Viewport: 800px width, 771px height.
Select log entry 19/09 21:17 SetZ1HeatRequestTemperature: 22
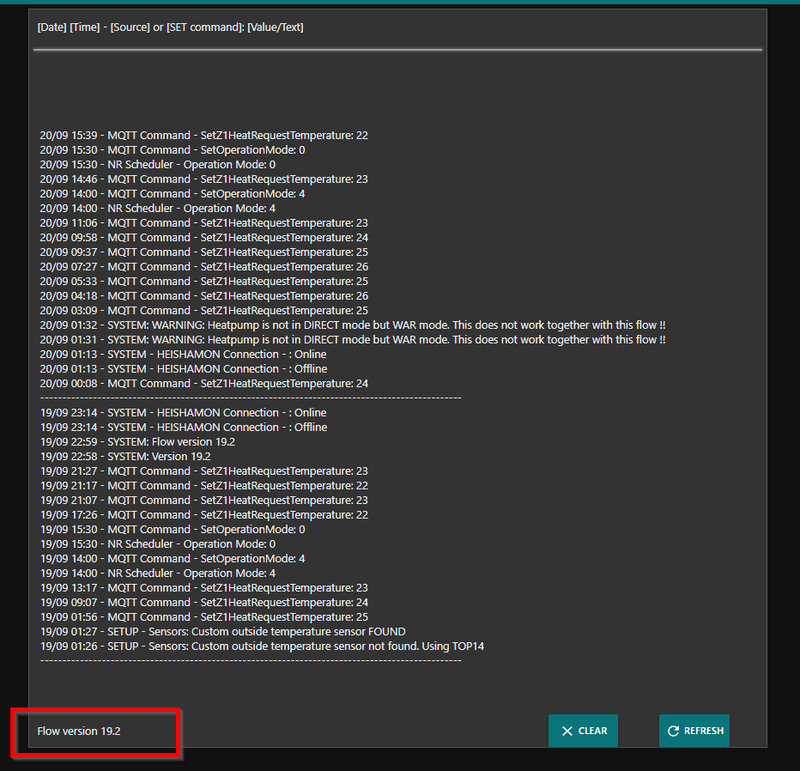(204, 486)
